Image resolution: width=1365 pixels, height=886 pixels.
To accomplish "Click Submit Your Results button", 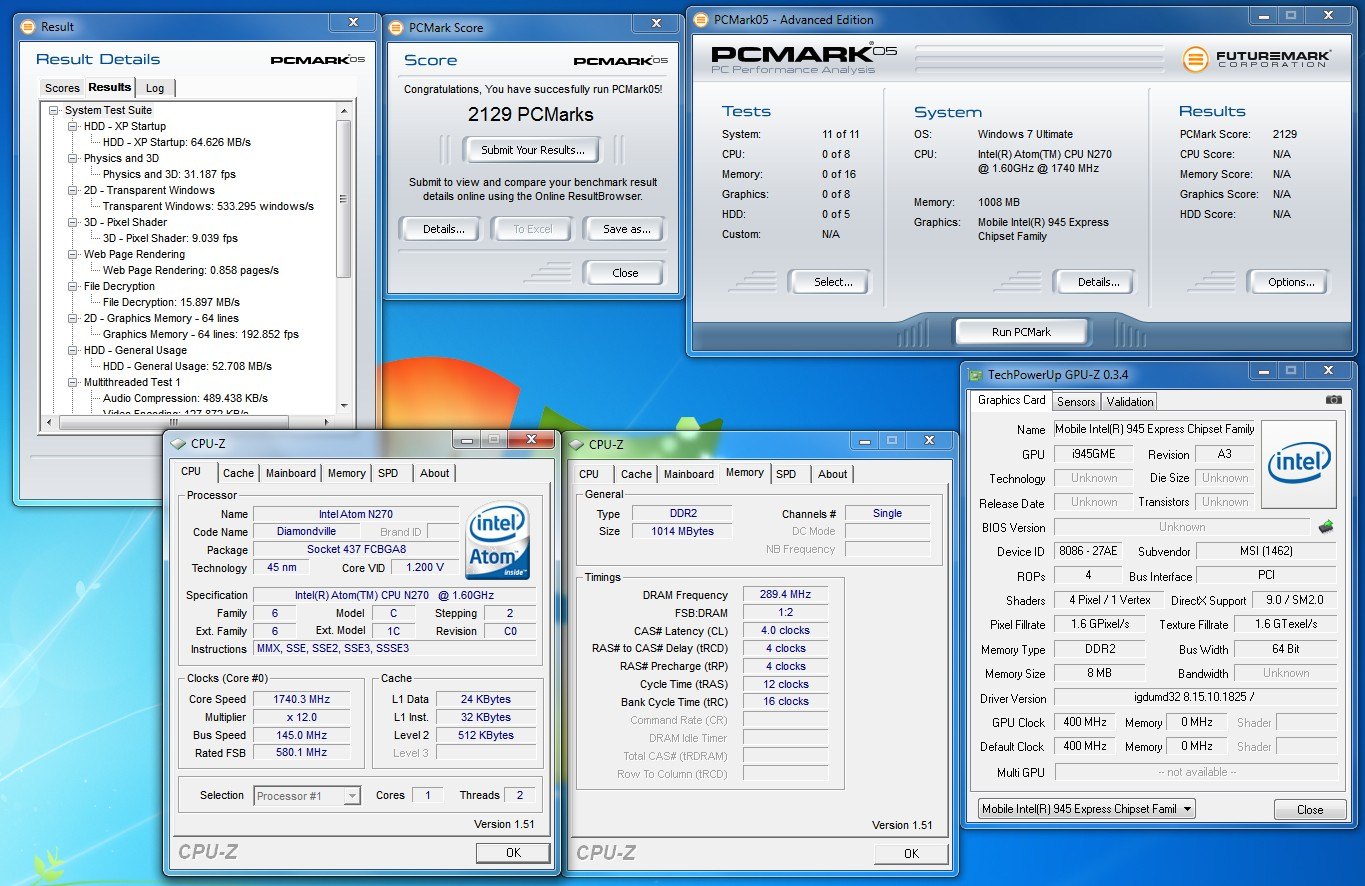I will pyautogui.click(x=533, y=150).
